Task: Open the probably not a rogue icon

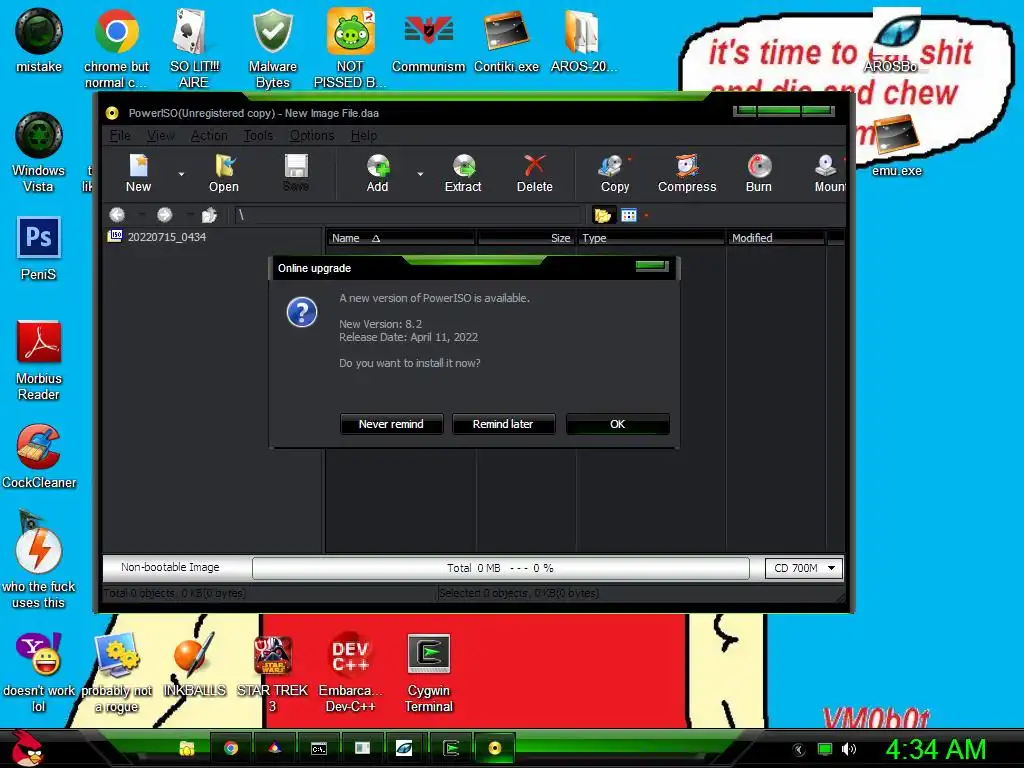Action: 116,673
